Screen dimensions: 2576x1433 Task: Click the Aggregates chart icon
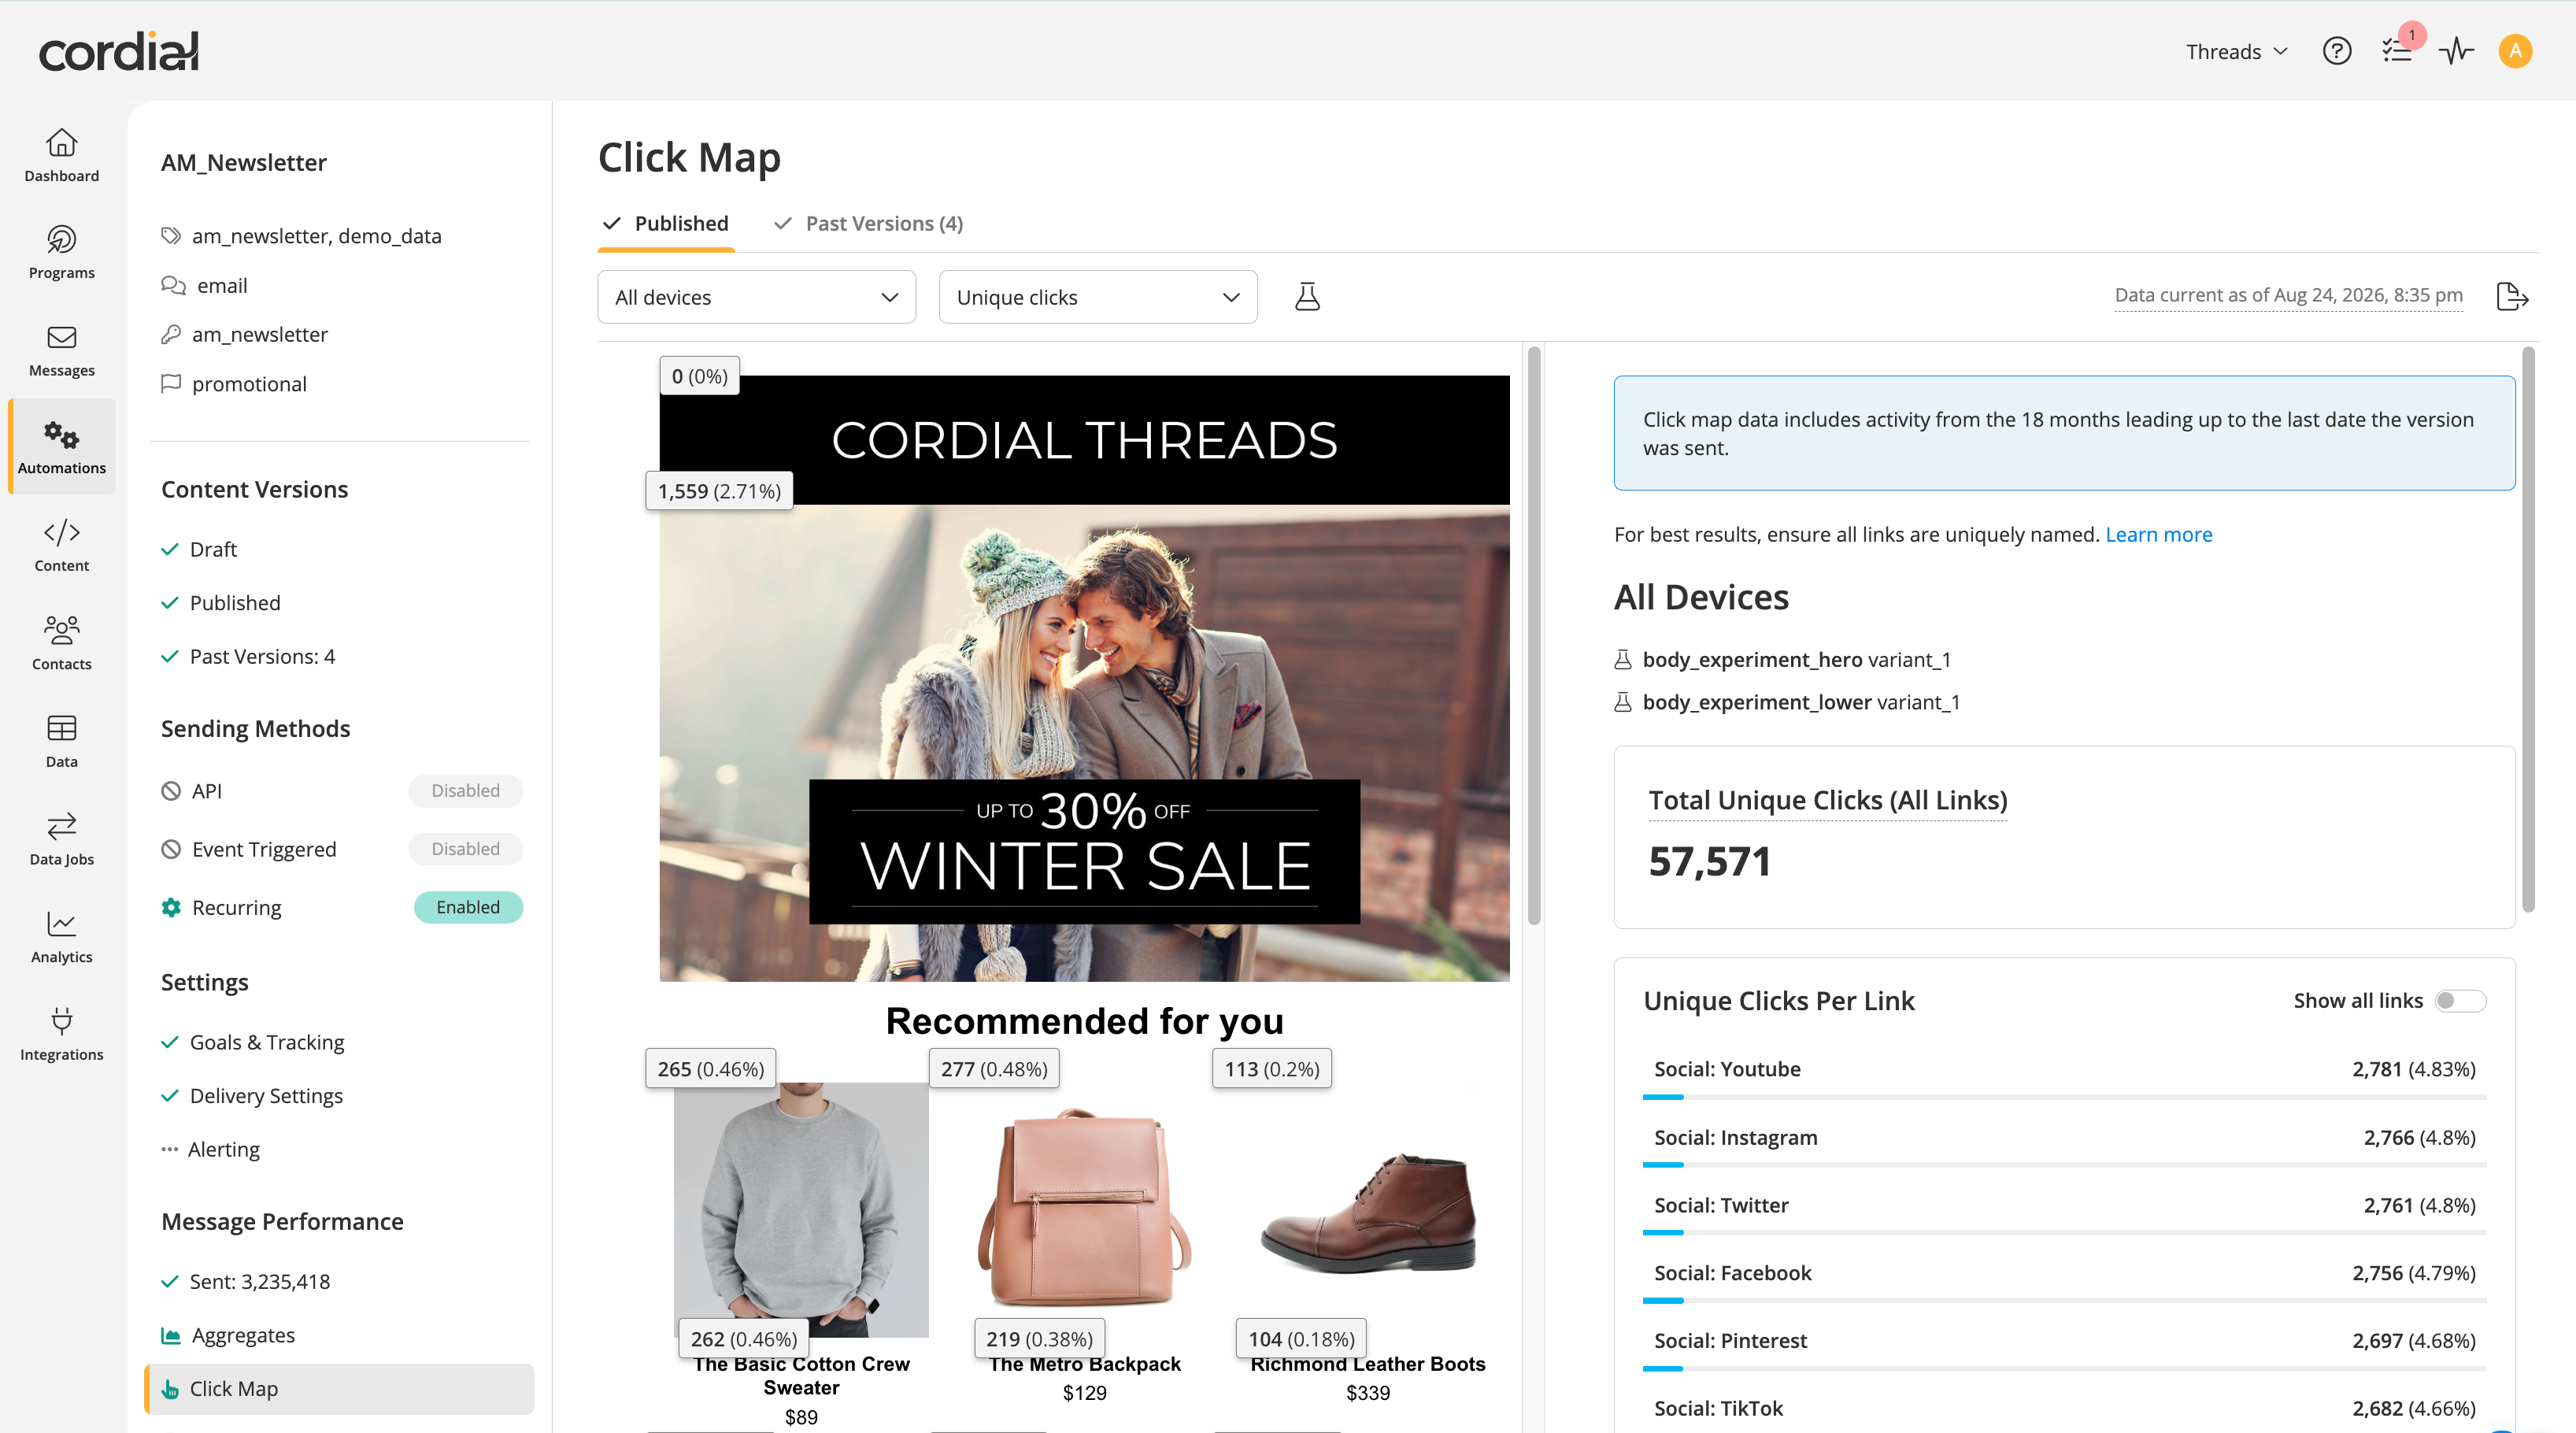point(171,1335)
